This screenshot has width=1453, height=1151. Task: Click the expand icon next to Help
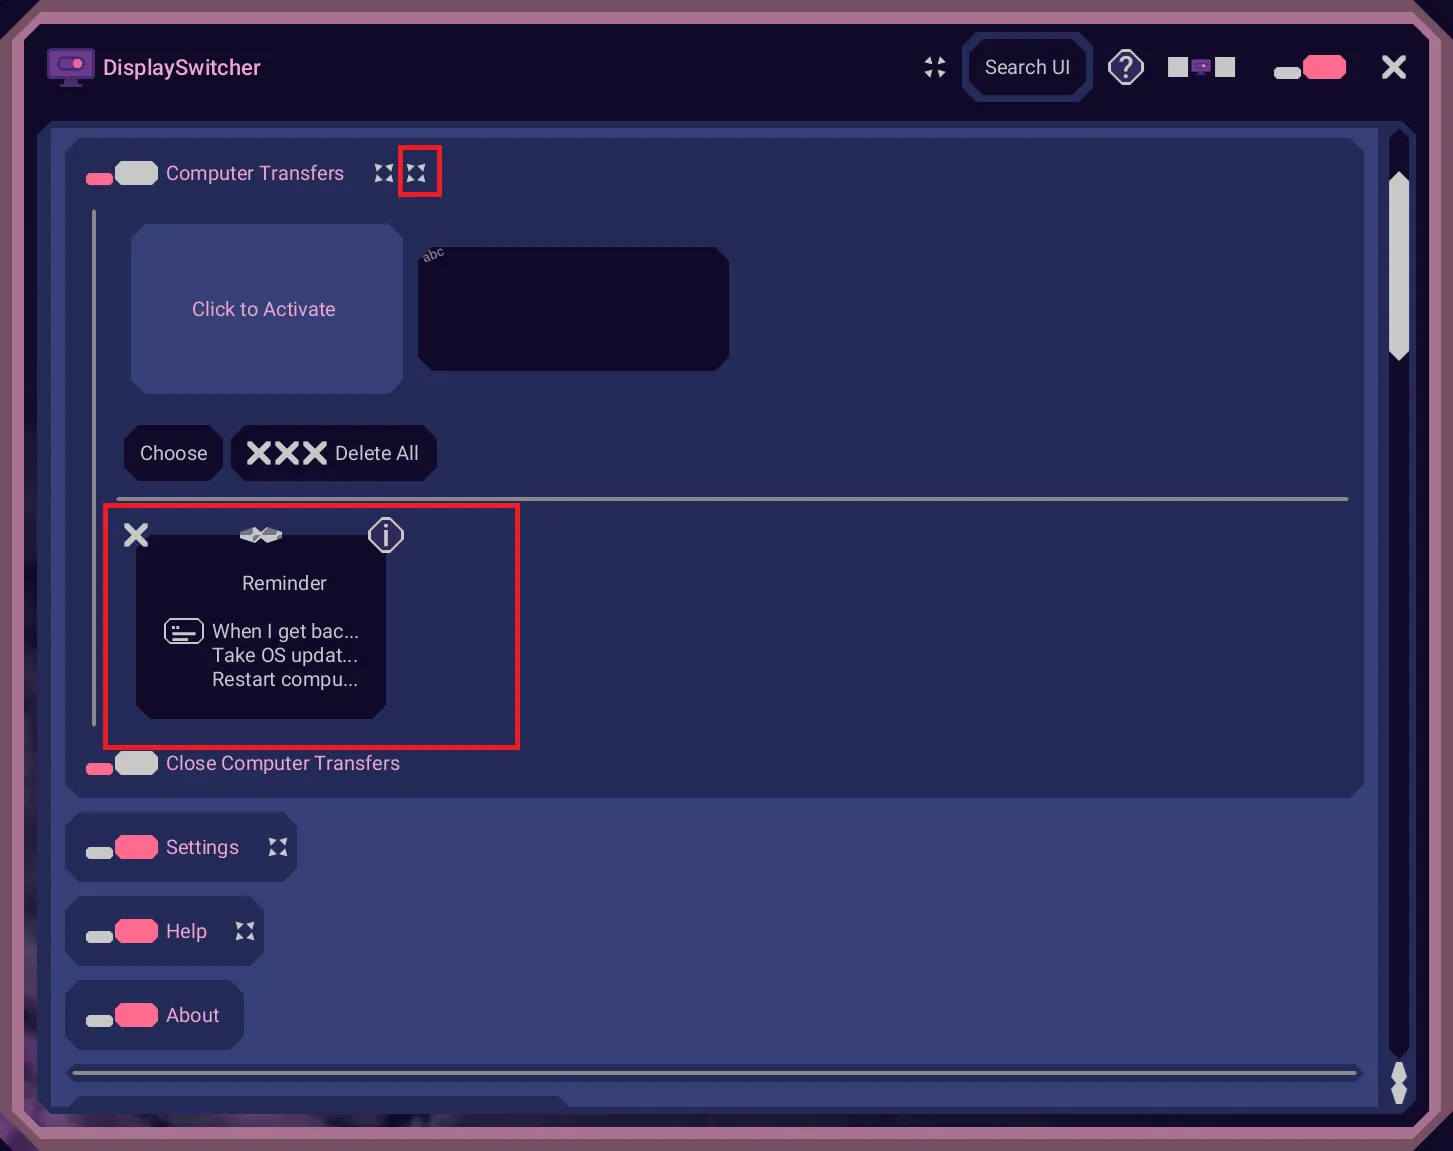tap(245, 931)
